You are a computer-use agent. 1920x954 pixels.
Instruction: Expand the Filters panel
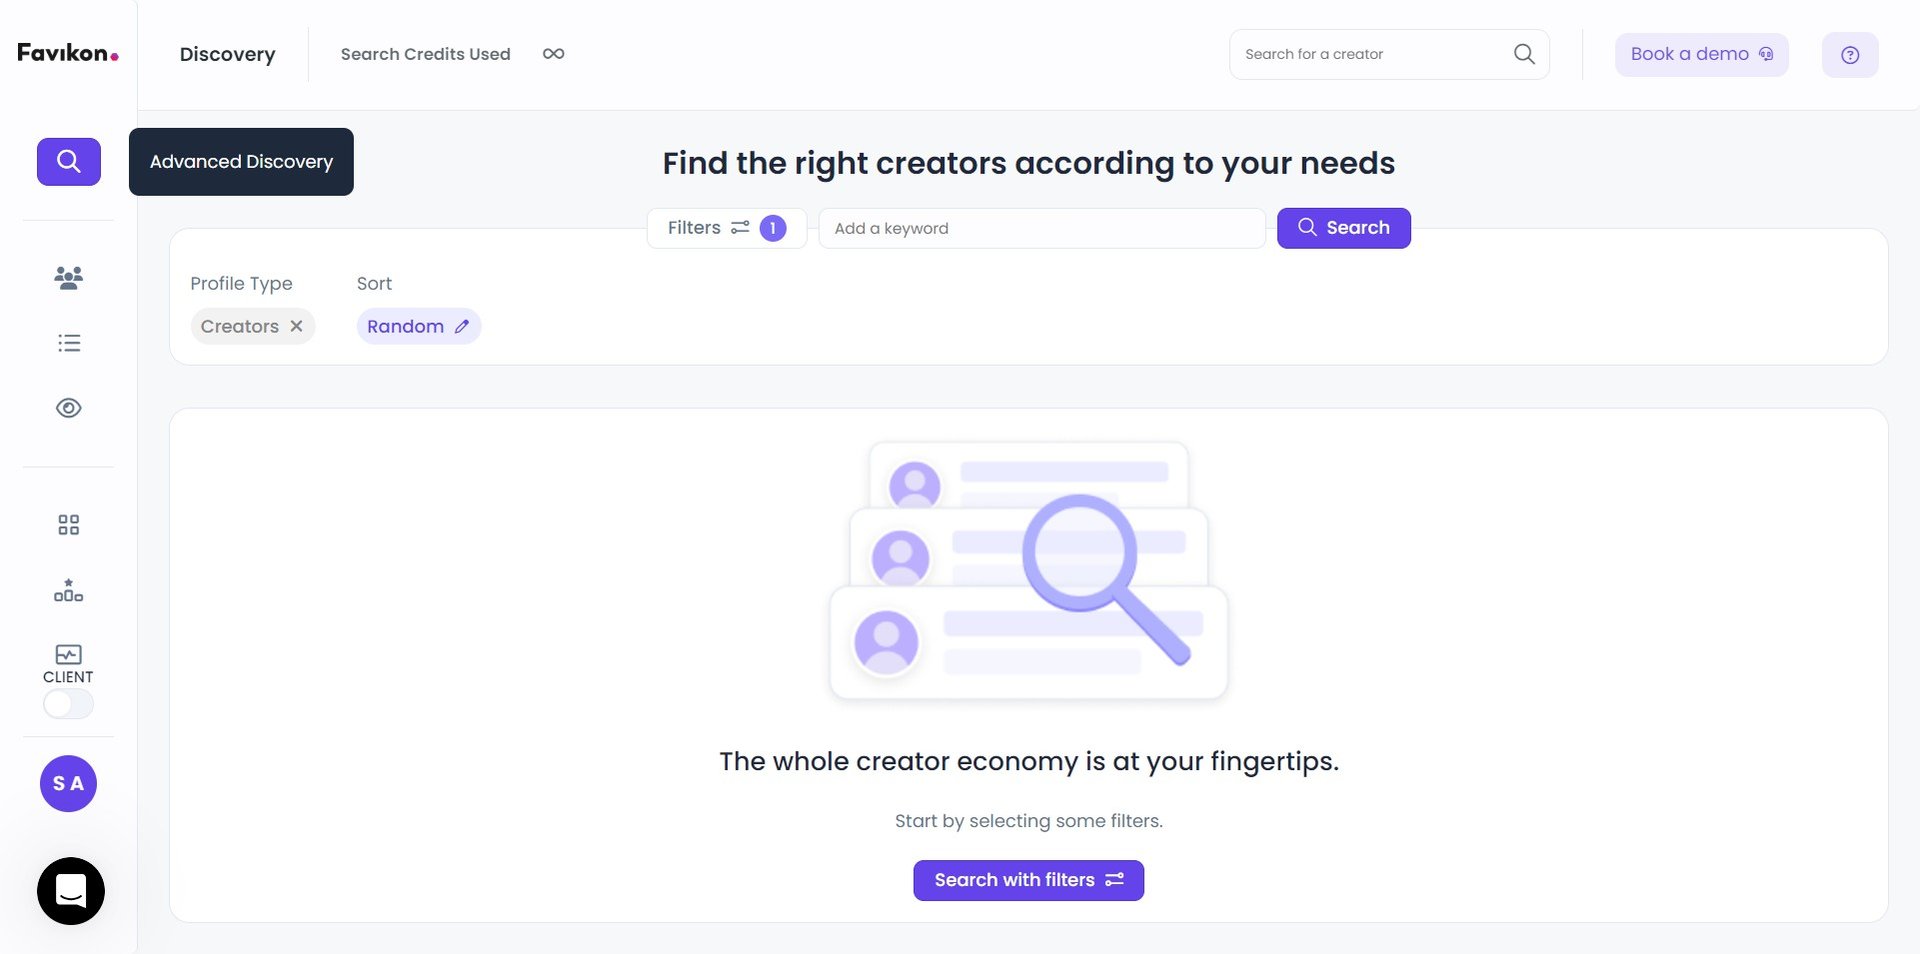tap(727, 228)
